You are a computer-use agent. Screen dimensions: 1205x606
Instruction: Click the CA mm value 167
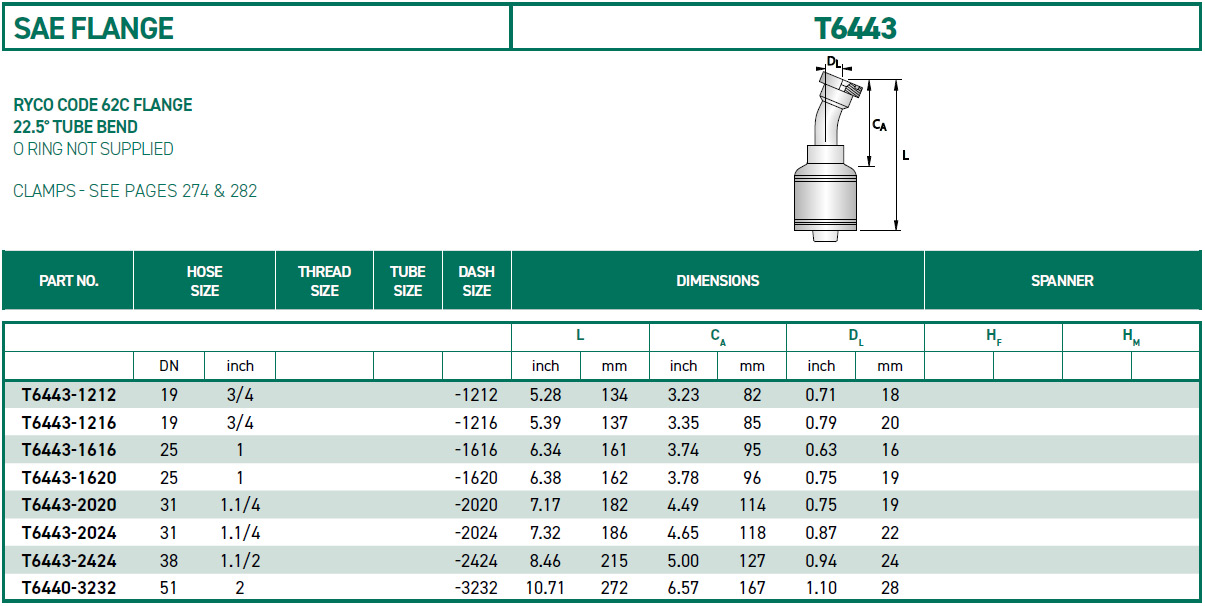click(752, 587)
